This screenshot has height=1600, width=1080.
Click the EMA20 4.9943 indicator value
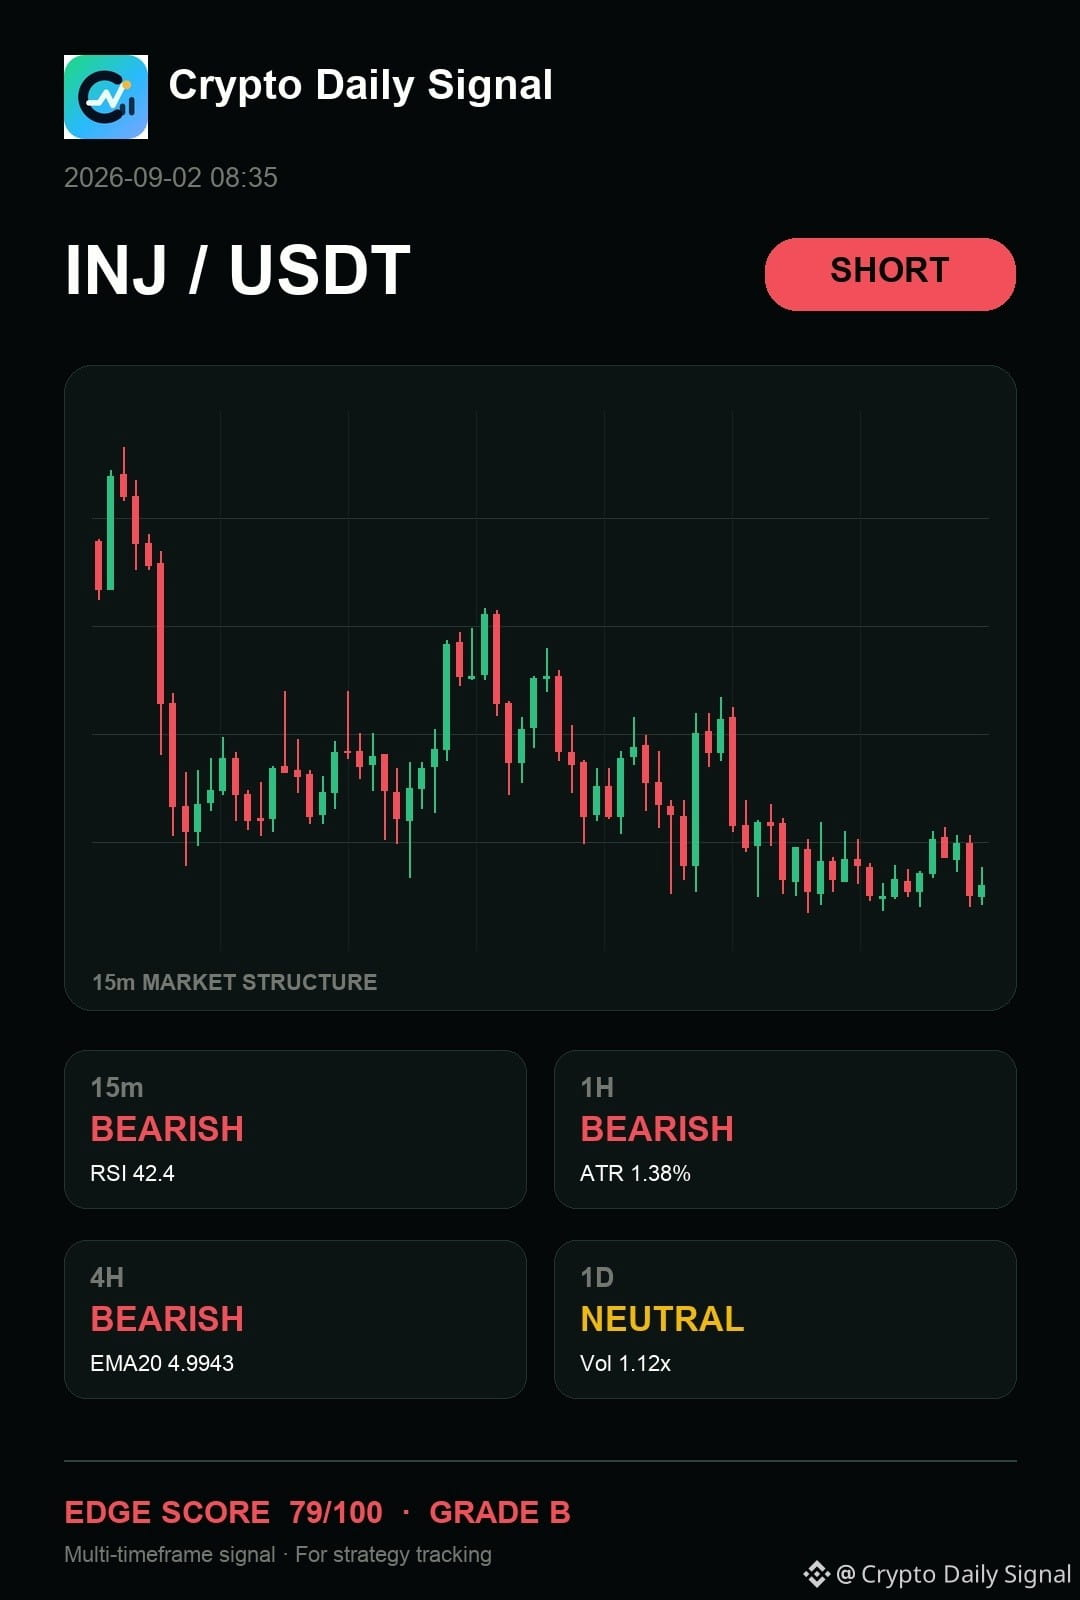pyautogui.click(x=162, y=1363)
